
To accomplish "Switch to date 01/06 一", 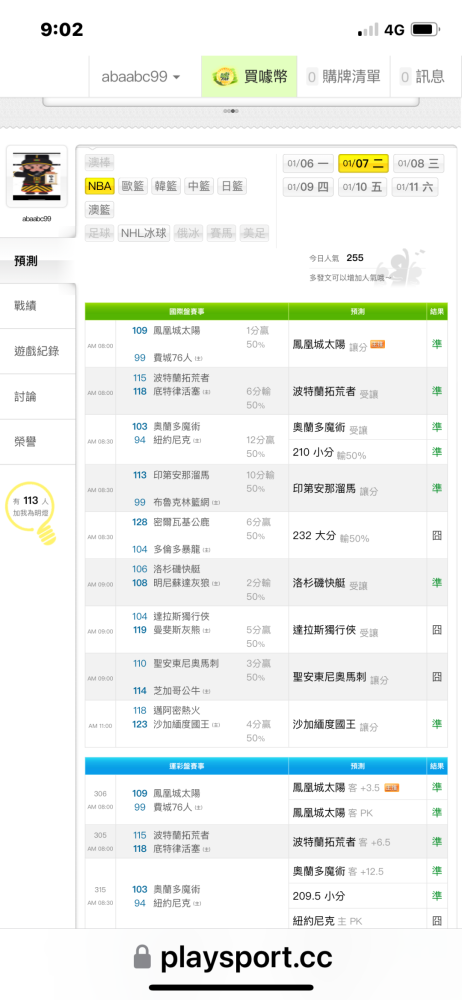I will [308, 163].
